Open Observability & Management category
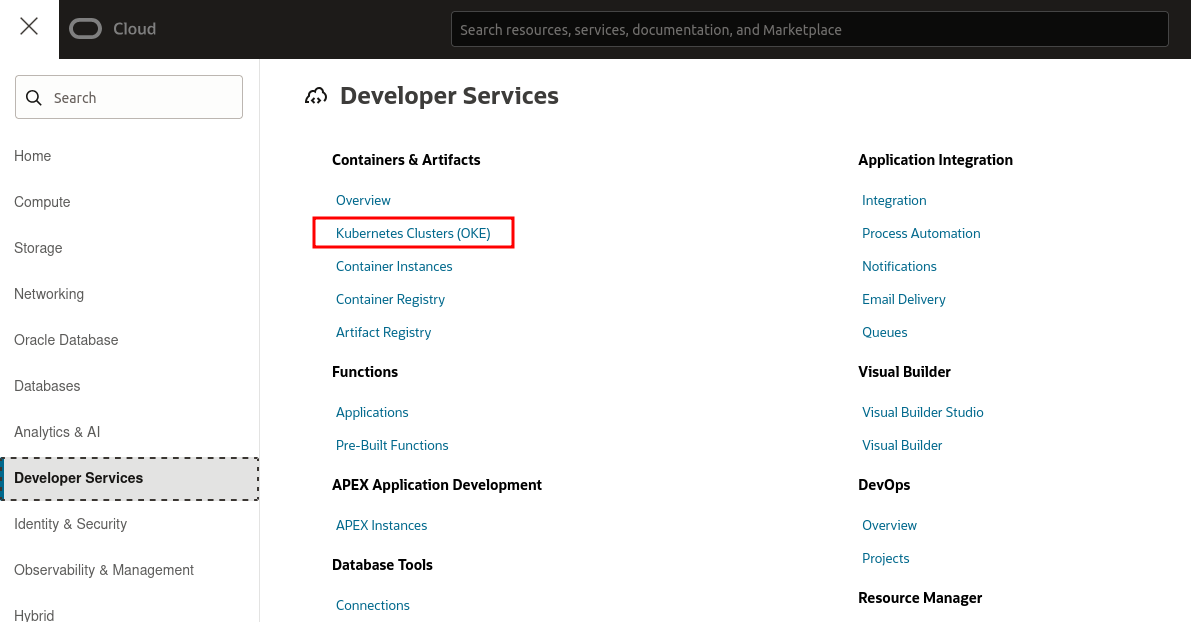Viewport: 1191px width, 622px height. click(x=104, y=570)
